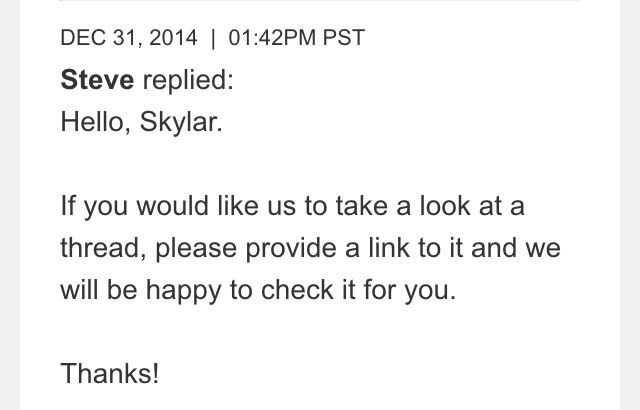Click the Hello, Skylar. greeting
This screenshot has width=640, height=410.
click(x=141, y=122)
